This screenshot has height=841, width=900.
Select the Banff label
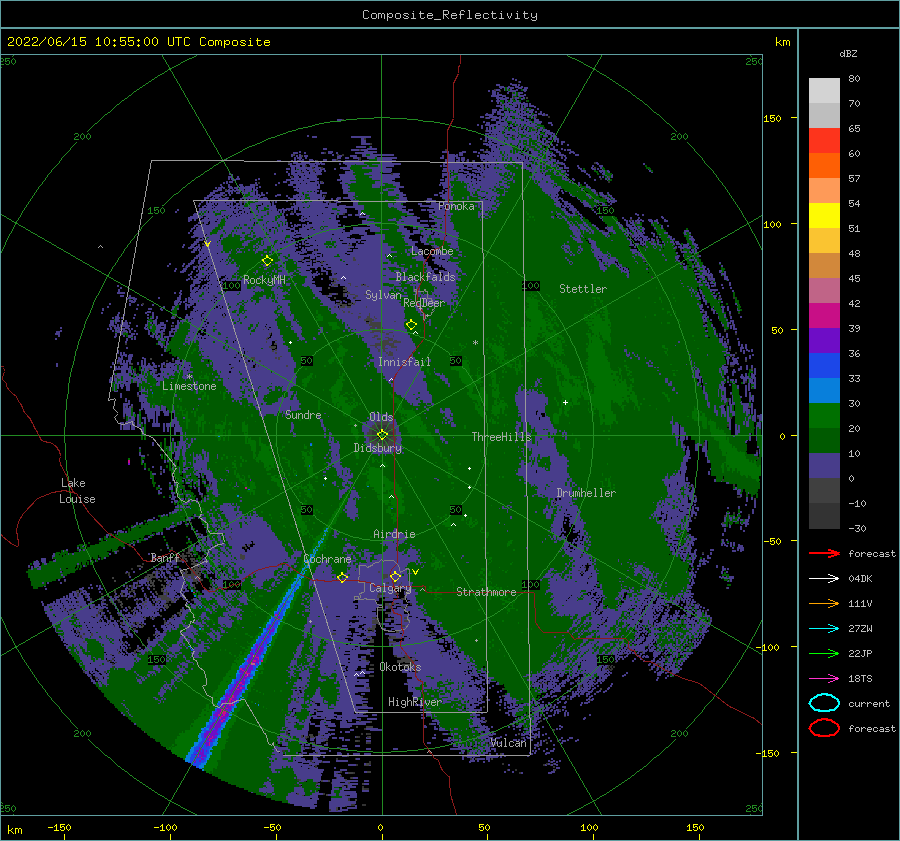tap(165, 557)
